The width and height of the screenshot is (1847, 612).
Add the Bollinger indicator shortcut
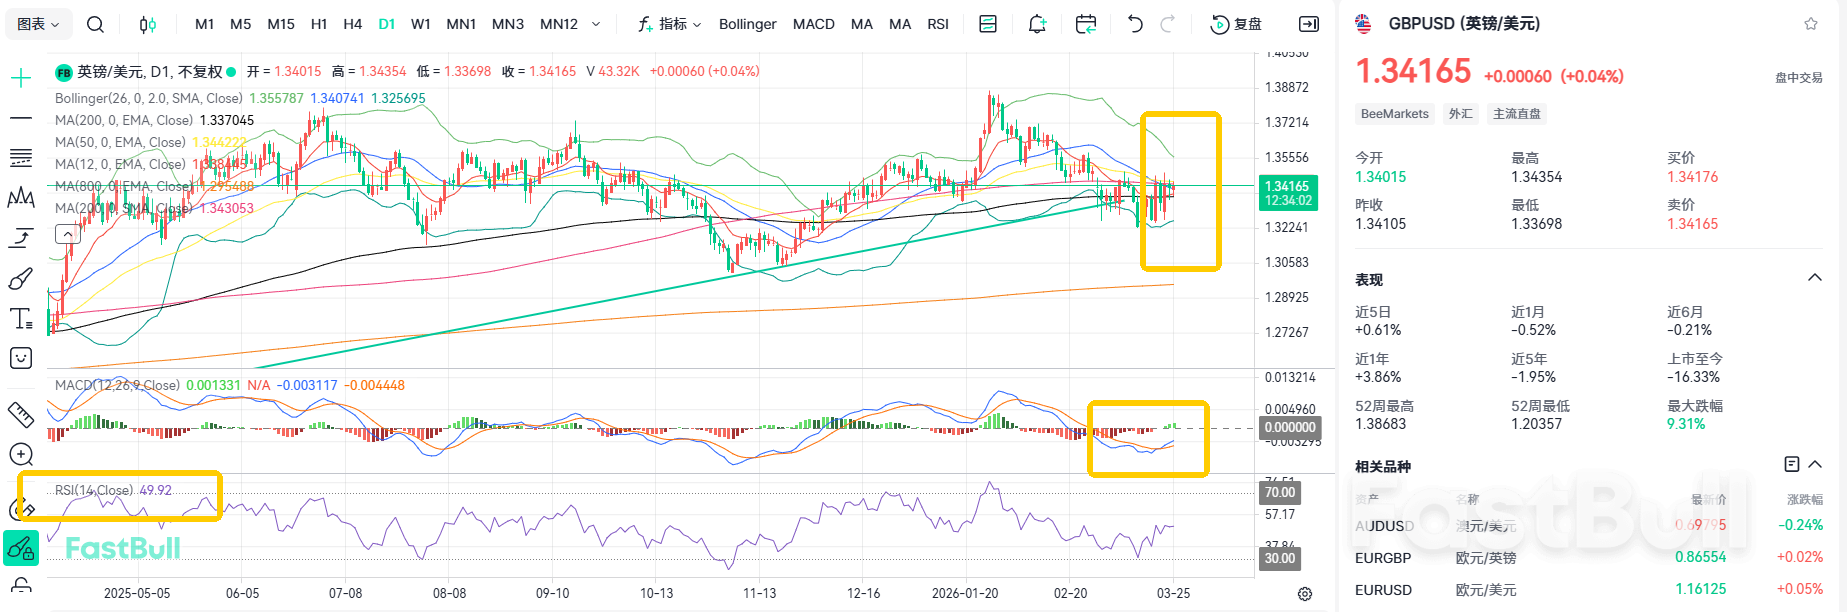(x=748, y=24)
